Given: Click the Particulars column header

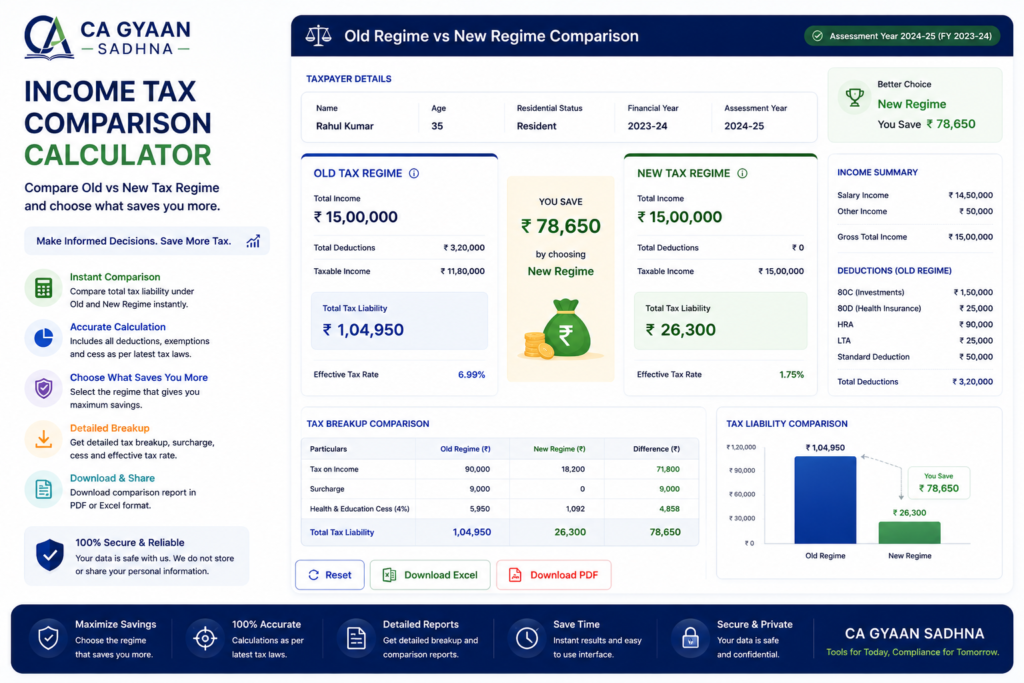Looking at the screenshot, I should pos(328,449).
